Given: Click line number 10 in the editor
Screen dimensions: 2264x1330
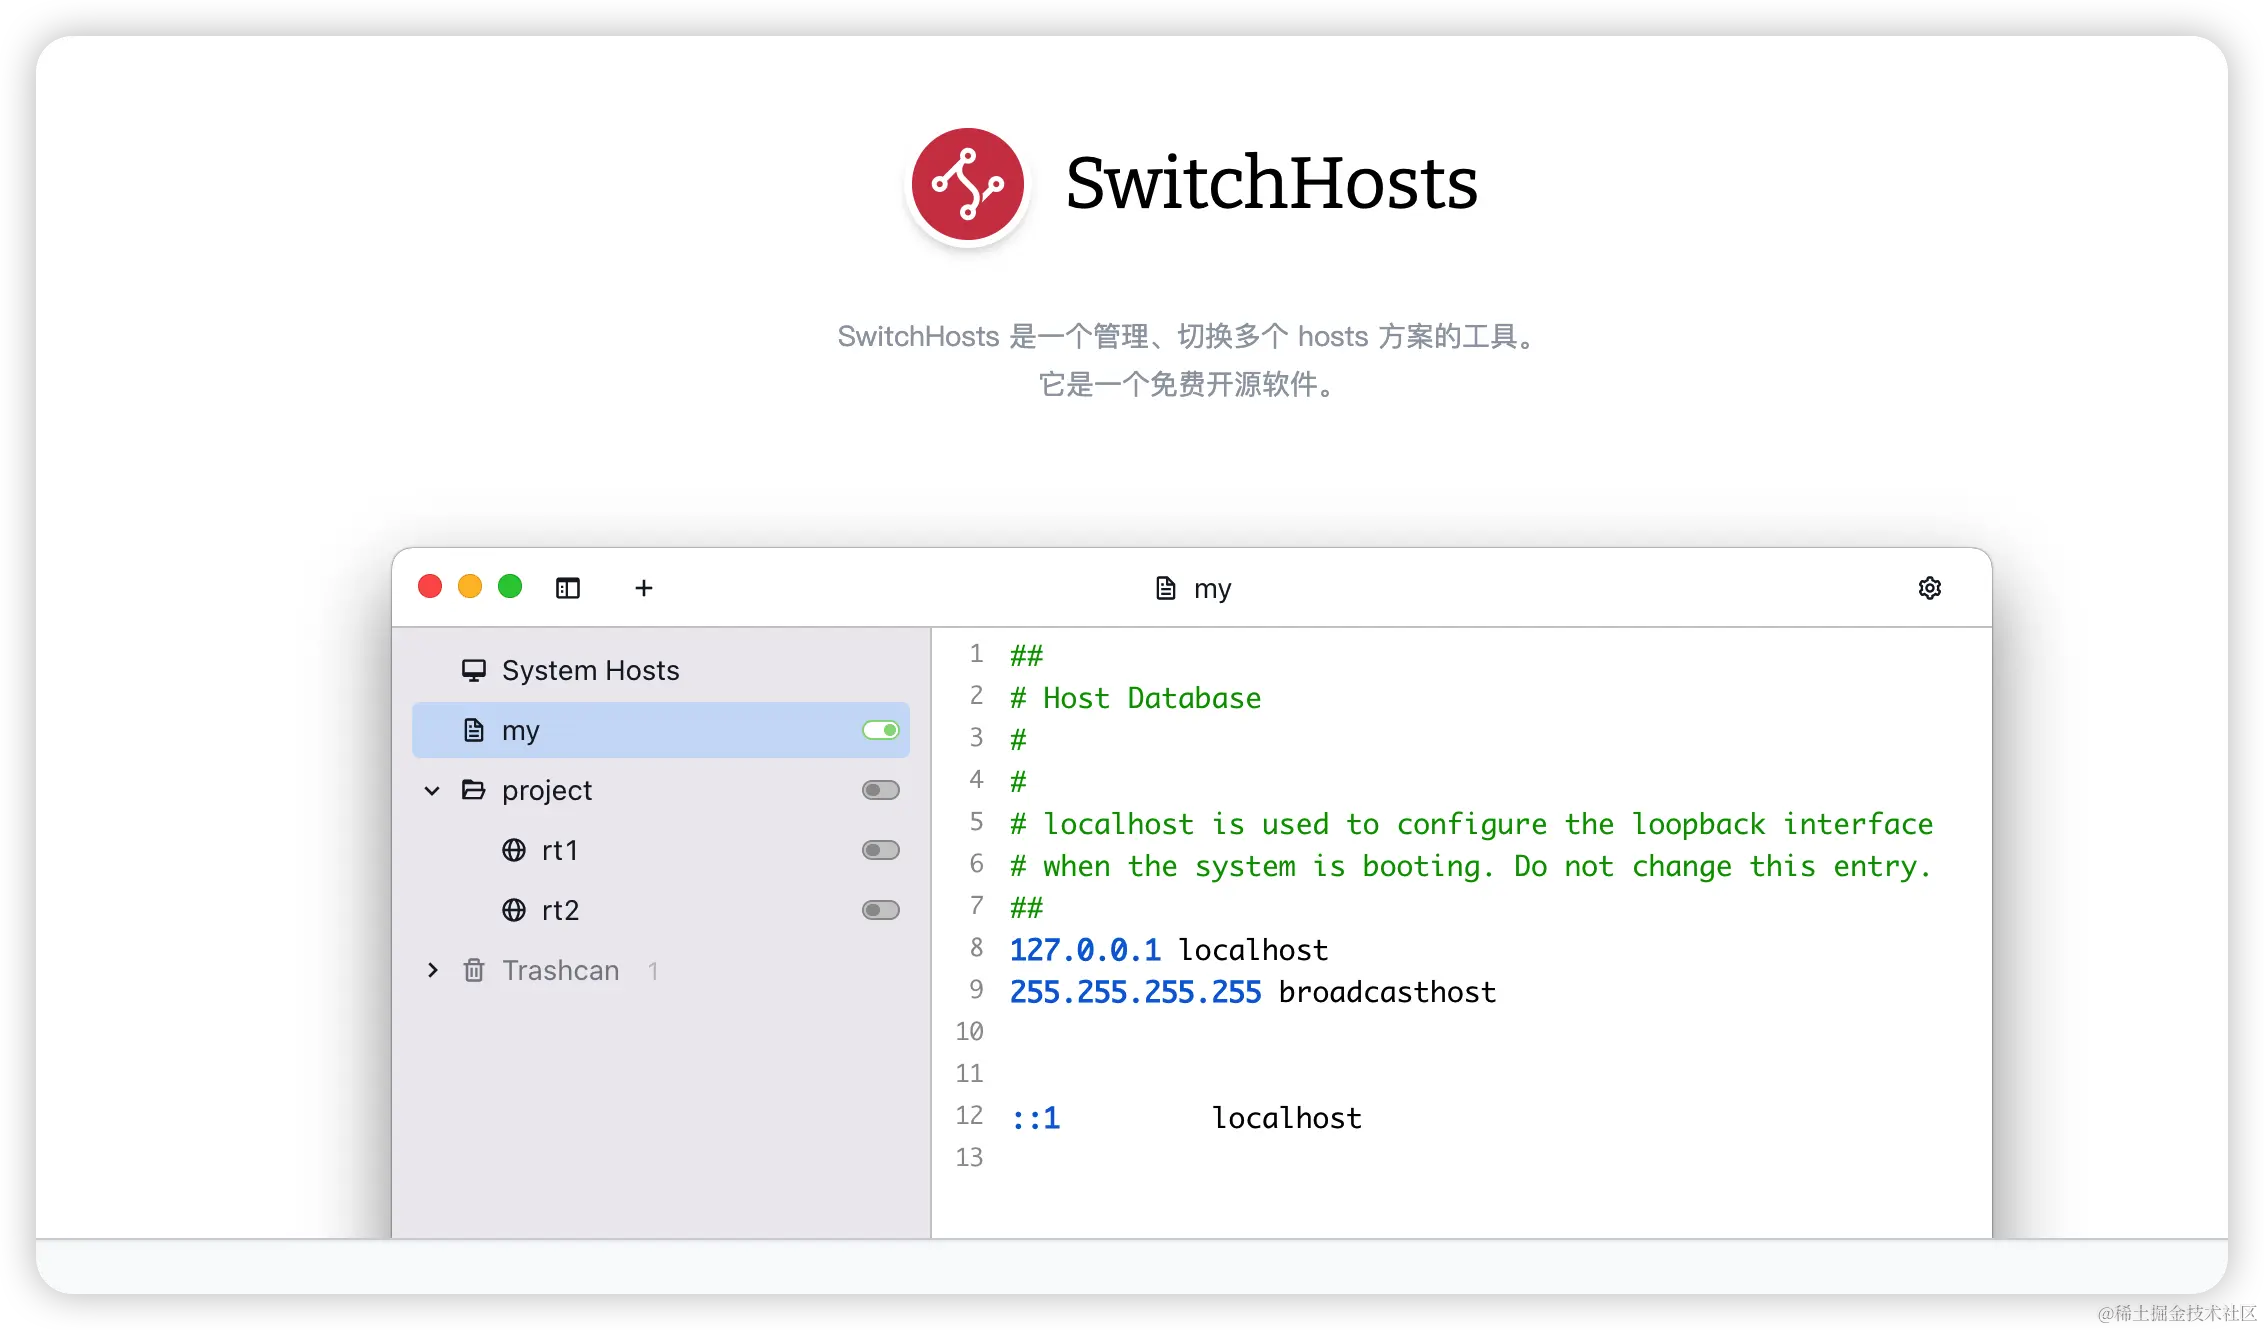Looking at the screenshot, I should 969,1032.
